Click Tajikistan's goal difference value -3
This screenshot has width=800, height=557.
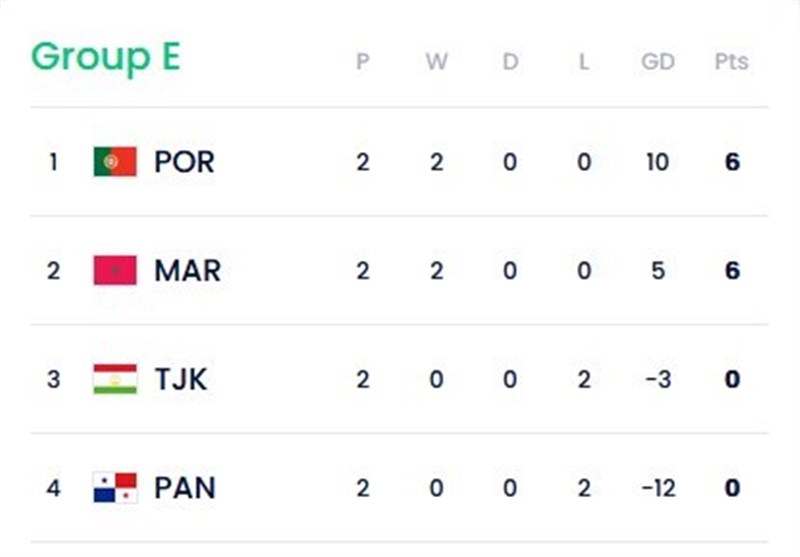click(657, 380)
